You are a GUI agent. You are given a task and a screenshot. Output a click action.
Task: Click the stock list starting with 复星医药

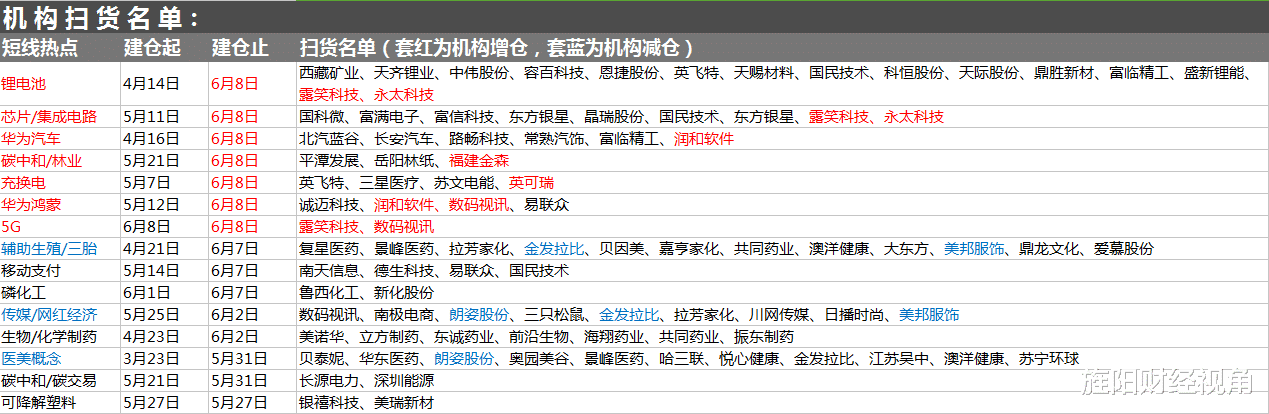tap(726, 248)
